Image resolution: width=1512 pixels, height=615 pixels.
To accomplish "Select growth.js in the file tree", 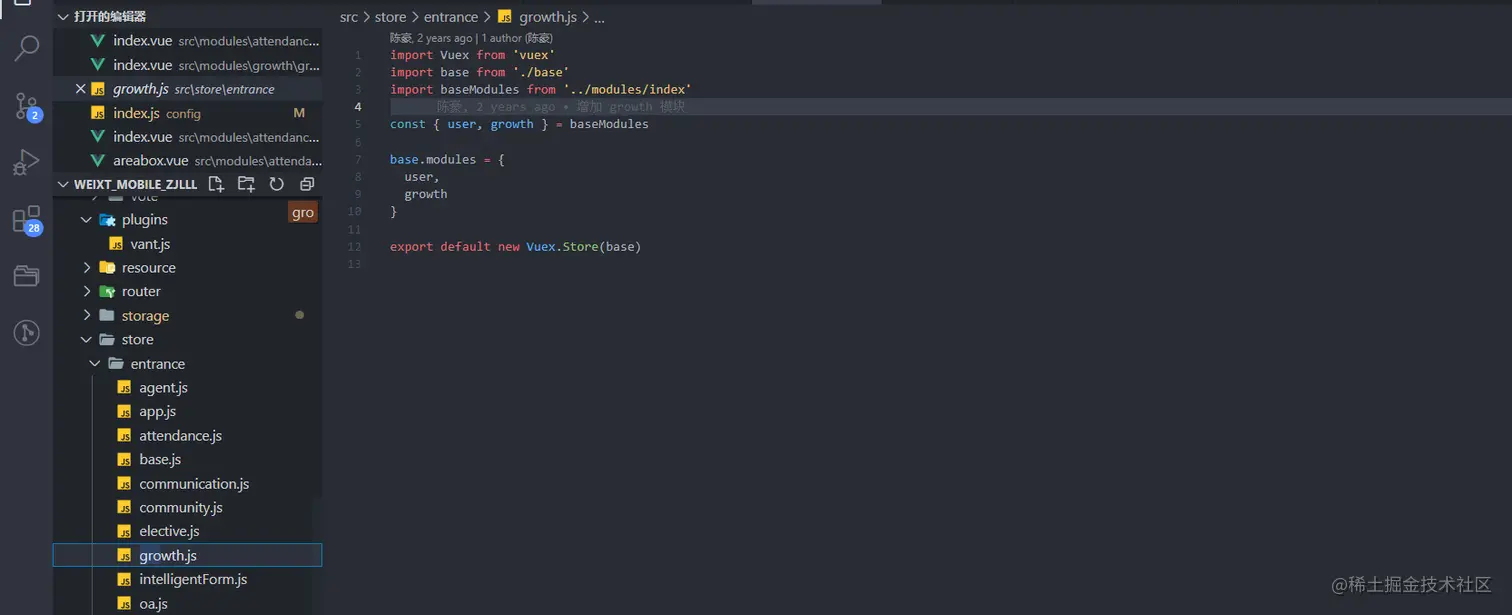I will click(187, 556).
